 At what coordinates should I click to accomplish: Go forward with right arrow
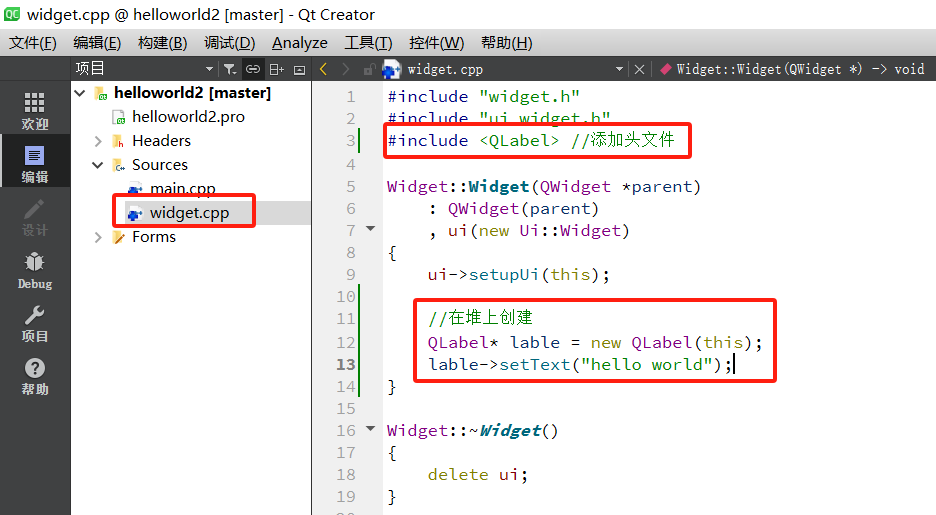[346, 69]
